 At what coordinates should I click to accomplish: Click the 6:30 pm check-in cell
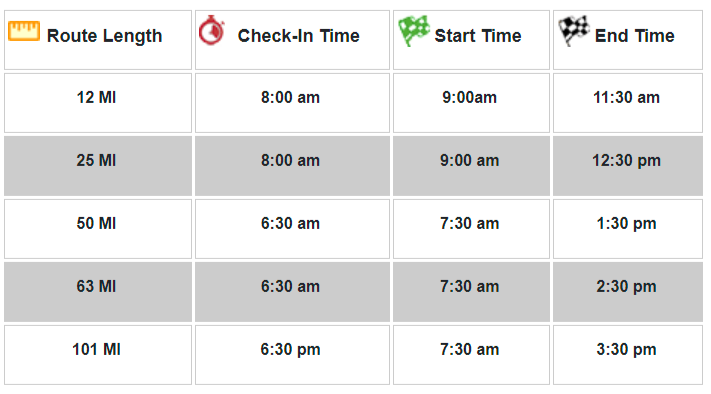(x=292, y=355)
